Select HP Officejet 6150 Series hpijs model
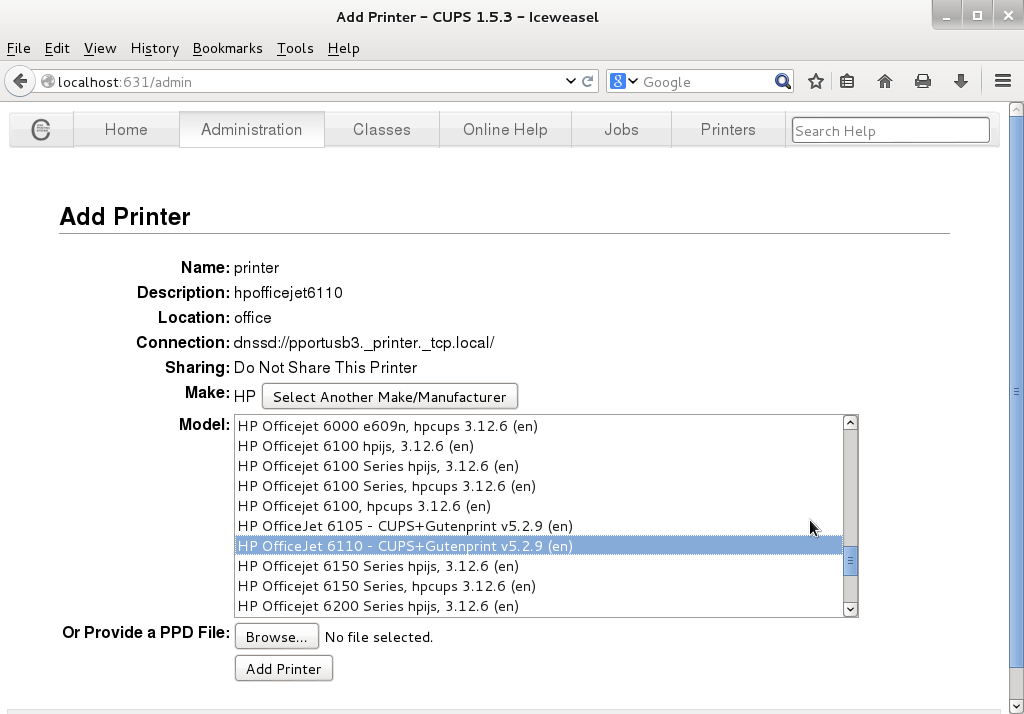This screenshot has height=714, width=1024. tap(539, 566)
